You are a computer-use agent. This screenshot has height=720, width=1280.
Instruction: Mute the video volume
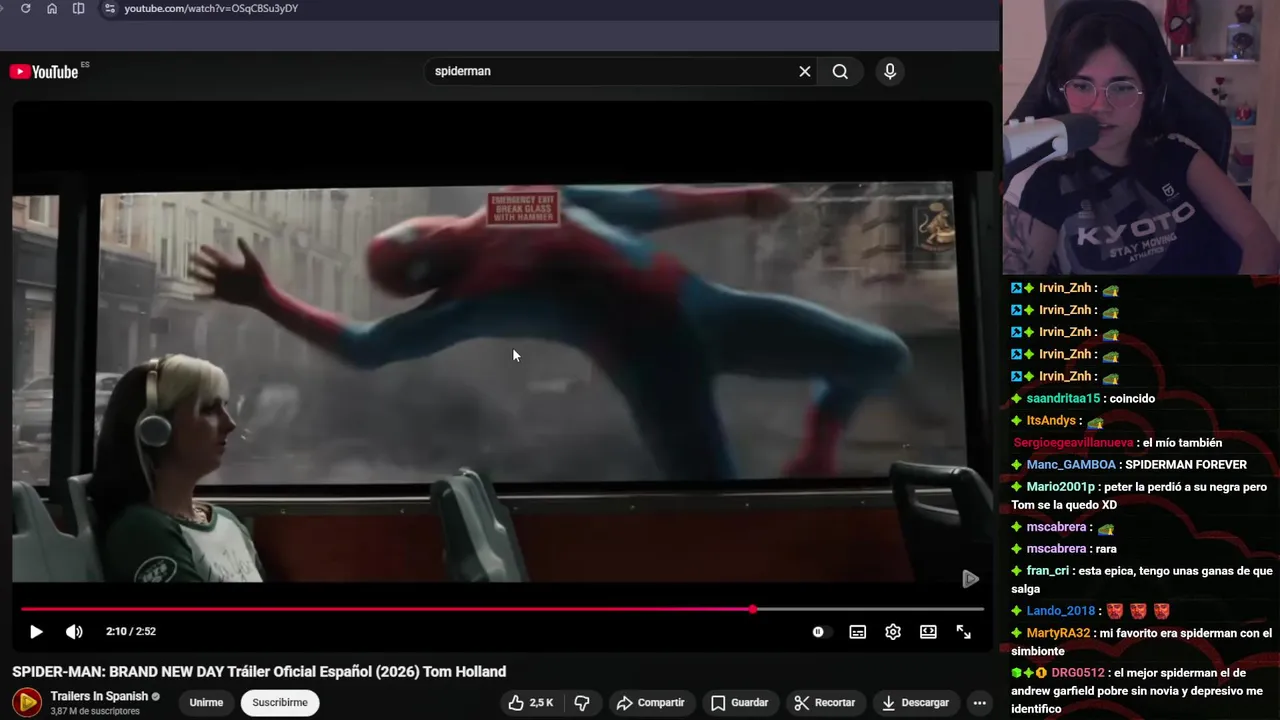(x=74, y=632)
